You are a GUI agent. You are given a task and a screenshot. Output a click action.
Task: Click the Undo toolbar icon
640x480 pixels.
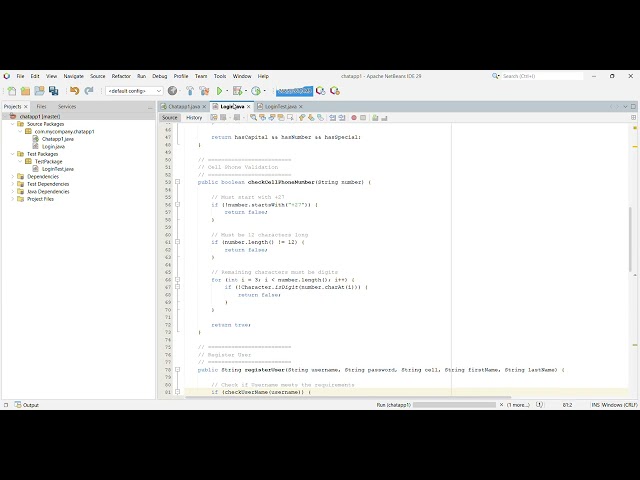[x=74, y=91]
